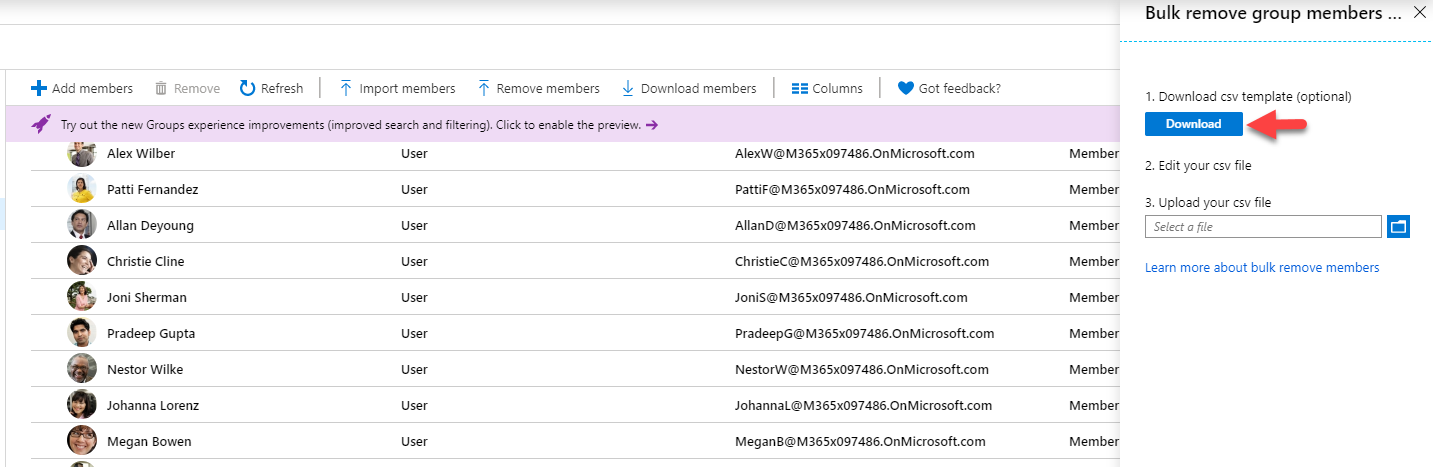Select Megan Bowen's email address
Image resolution: width=1433 pixels, height=467 pixels.
860,441
